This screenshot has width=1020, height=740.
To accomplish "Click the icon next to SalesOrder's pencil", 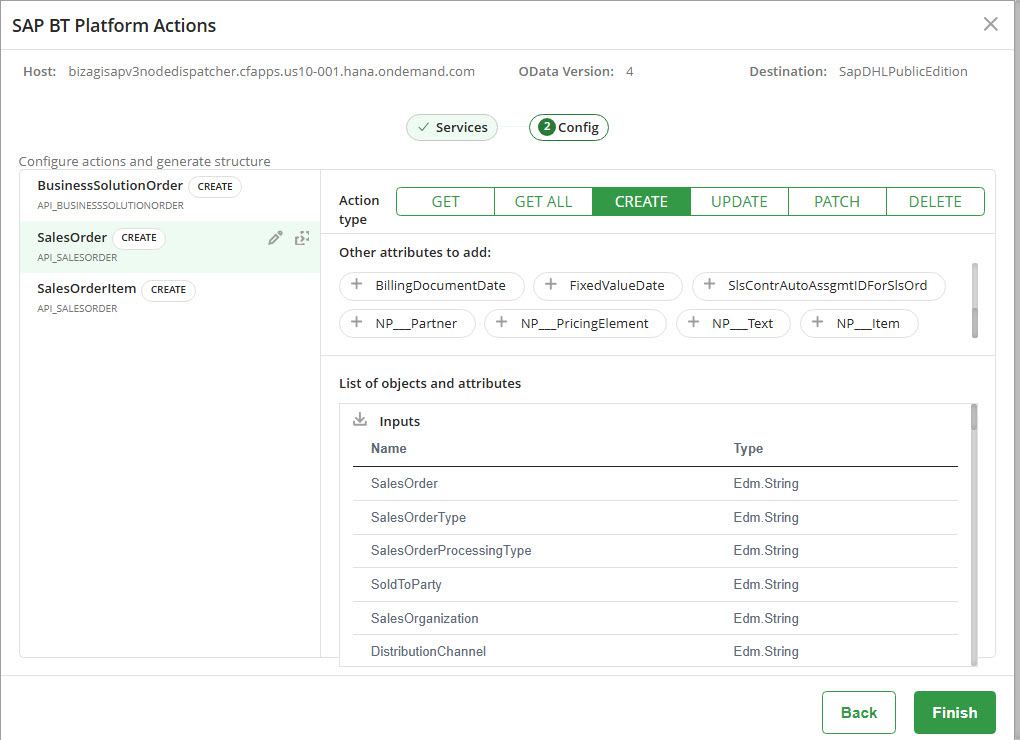I will pos(302,238).
